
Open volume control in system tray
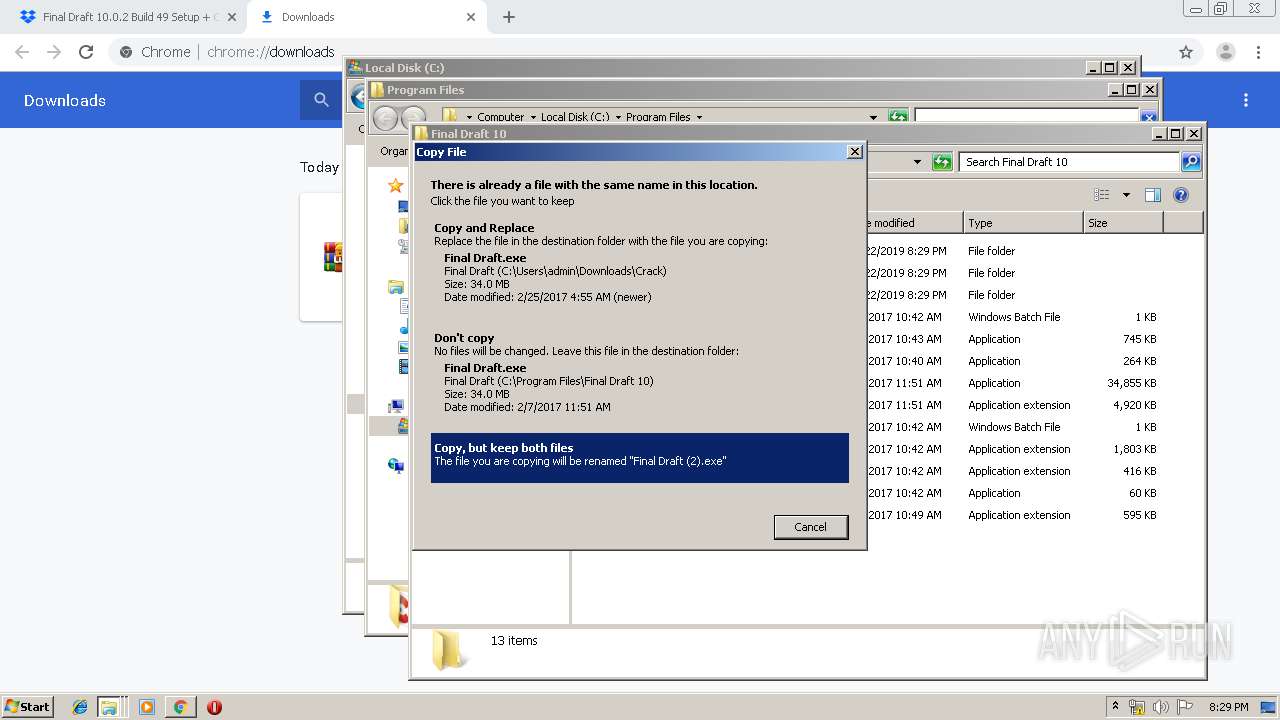[1161, 707]
